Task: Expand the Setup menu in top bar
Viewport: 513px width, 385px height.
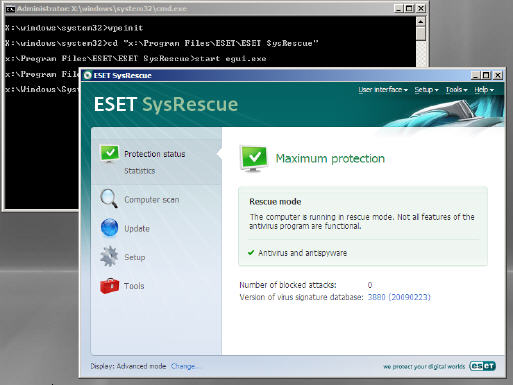Action: [x=426, y=90]
